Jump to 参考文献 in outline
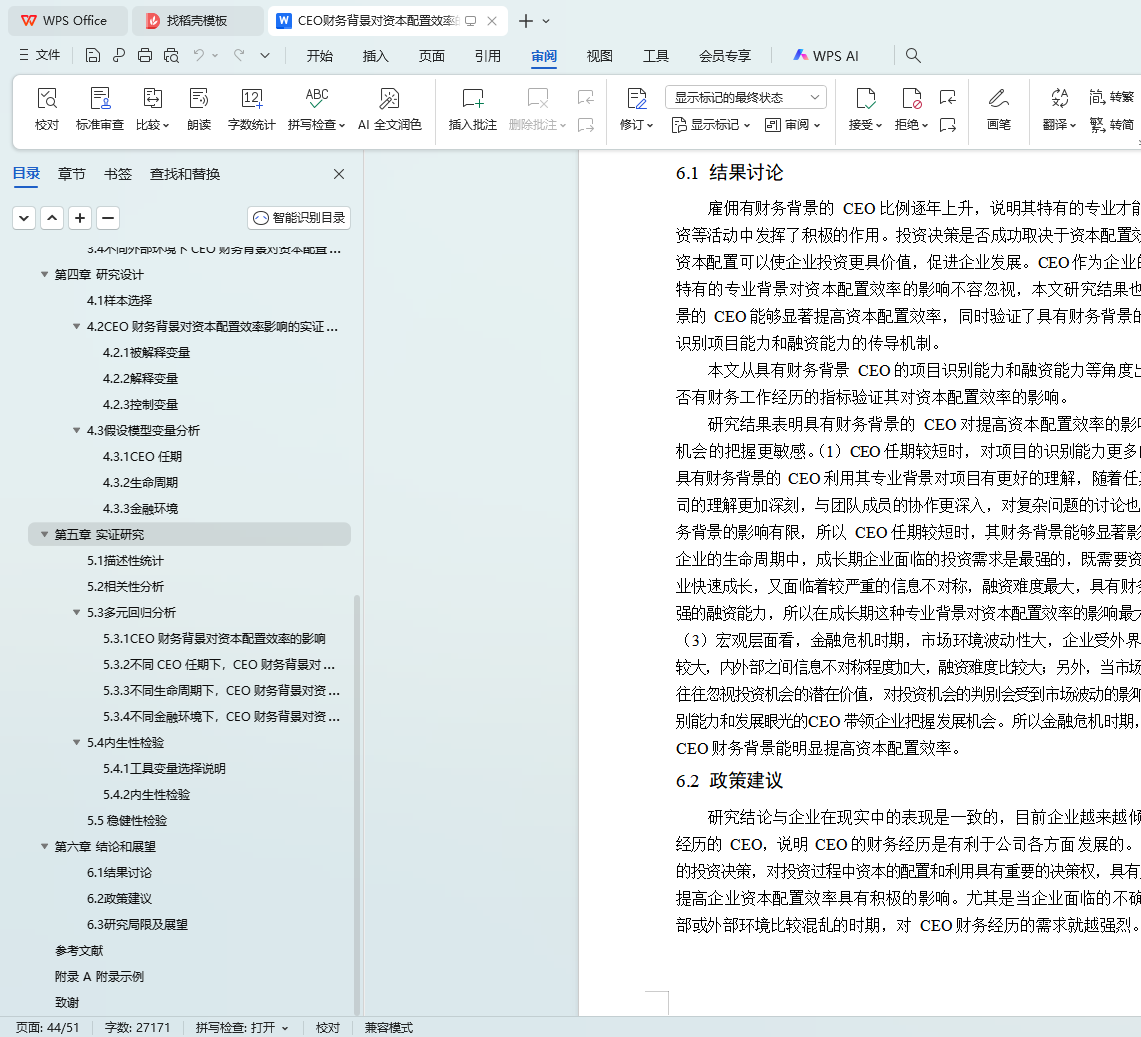This screenshot has width=1141, height=1037. [79, 950]
